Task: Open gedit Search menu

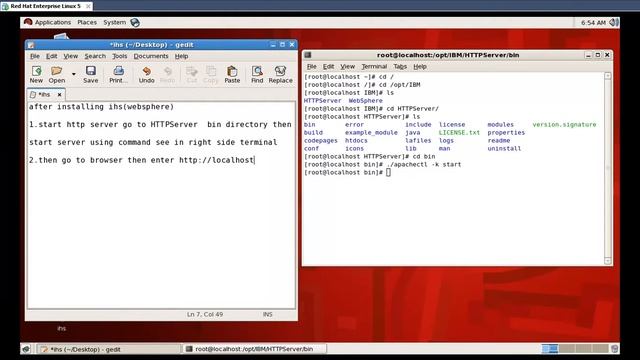Action: tap(95, 56)
